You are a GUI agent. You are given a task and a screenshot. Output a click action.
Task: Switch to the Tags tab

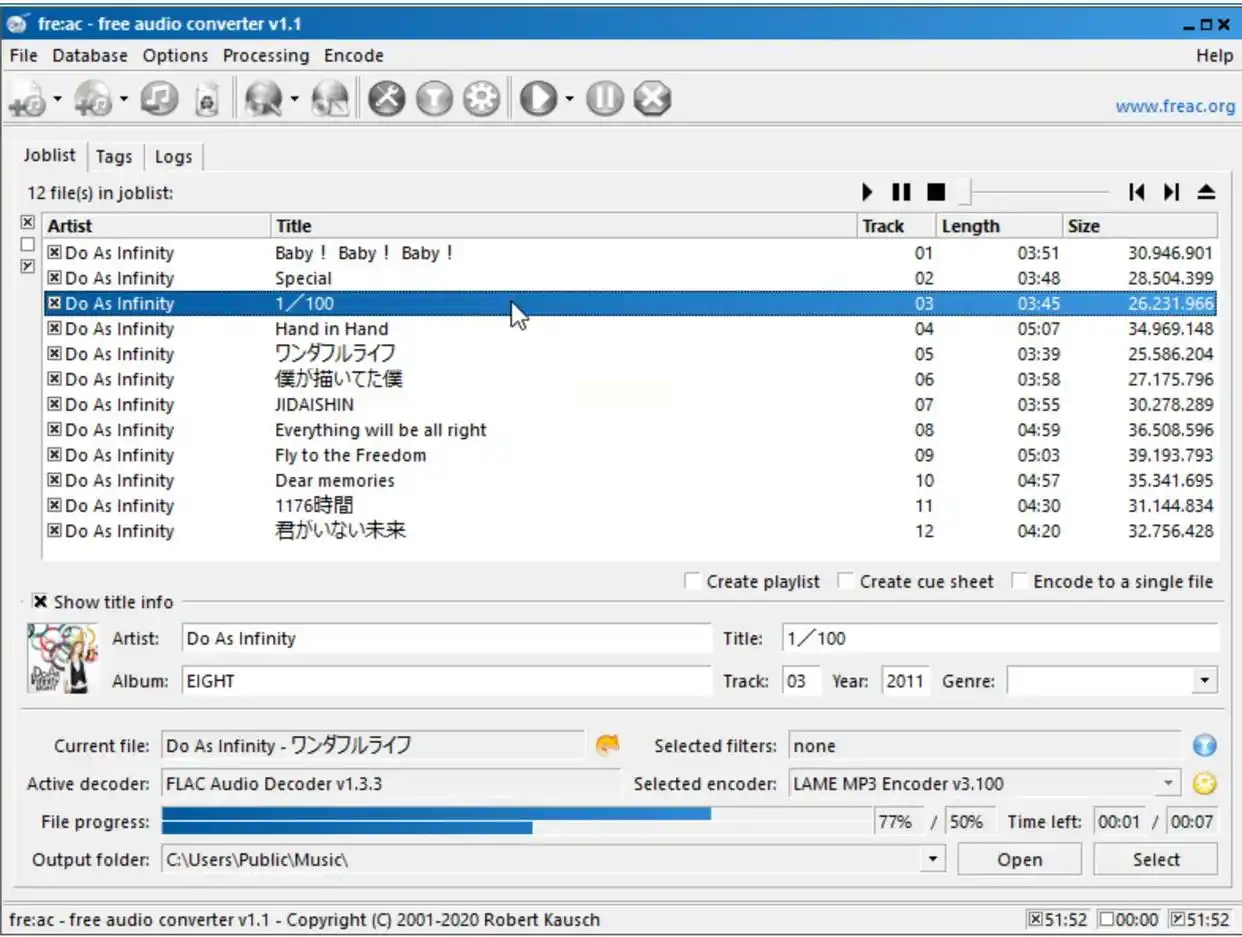(x=114, y=156)
